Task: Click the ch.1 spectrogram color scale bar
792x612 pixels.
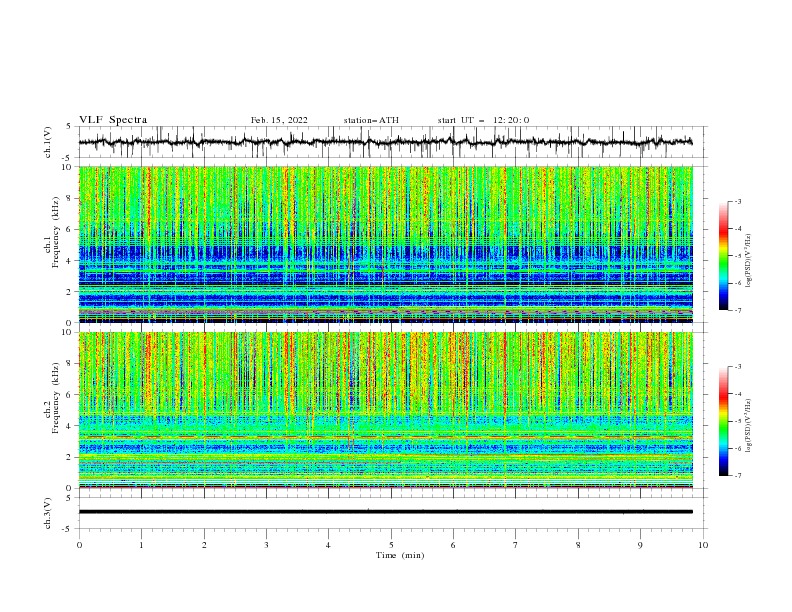Action: click(723, 256)
